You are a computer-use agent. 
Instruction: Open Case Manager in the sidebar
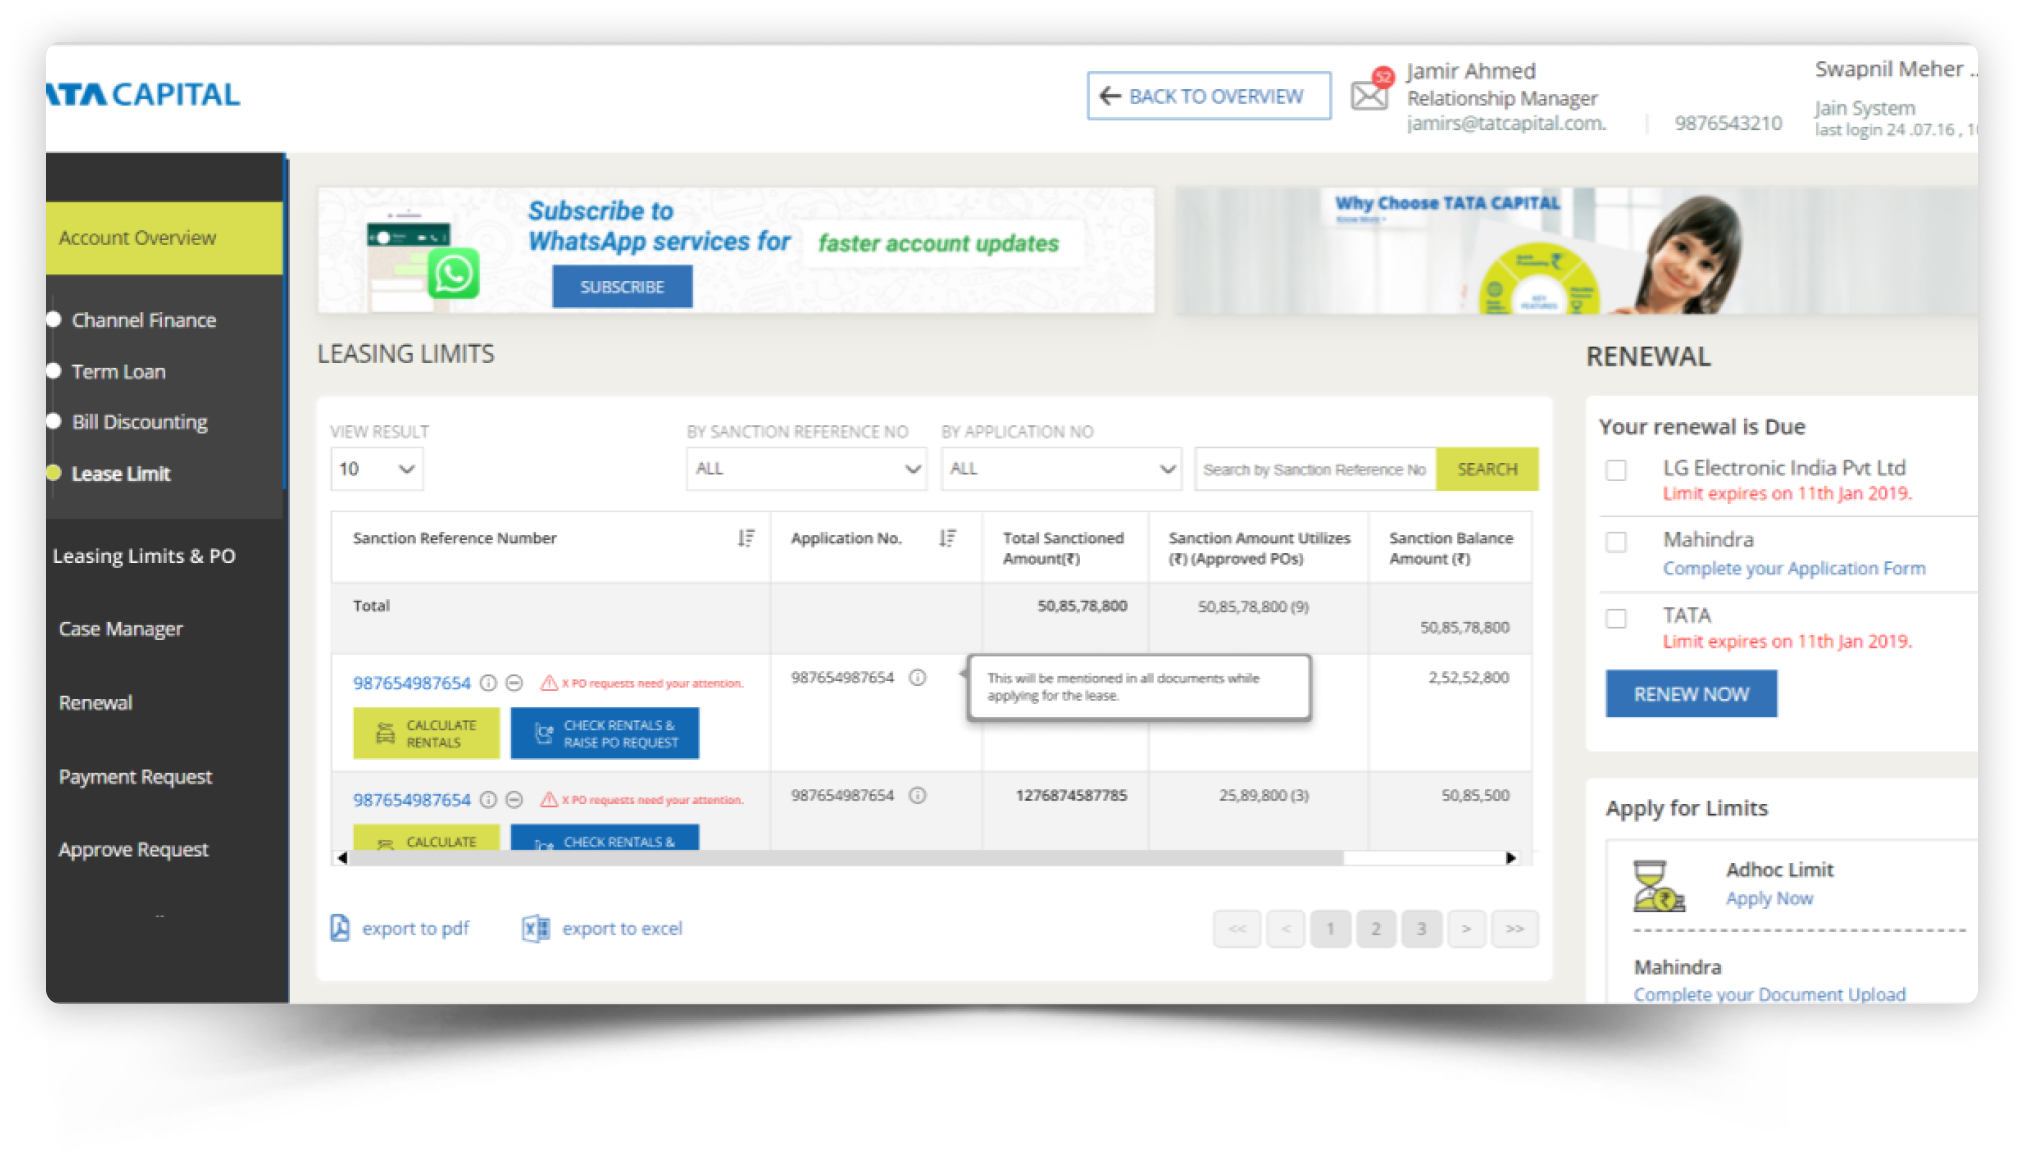[121, 629]
